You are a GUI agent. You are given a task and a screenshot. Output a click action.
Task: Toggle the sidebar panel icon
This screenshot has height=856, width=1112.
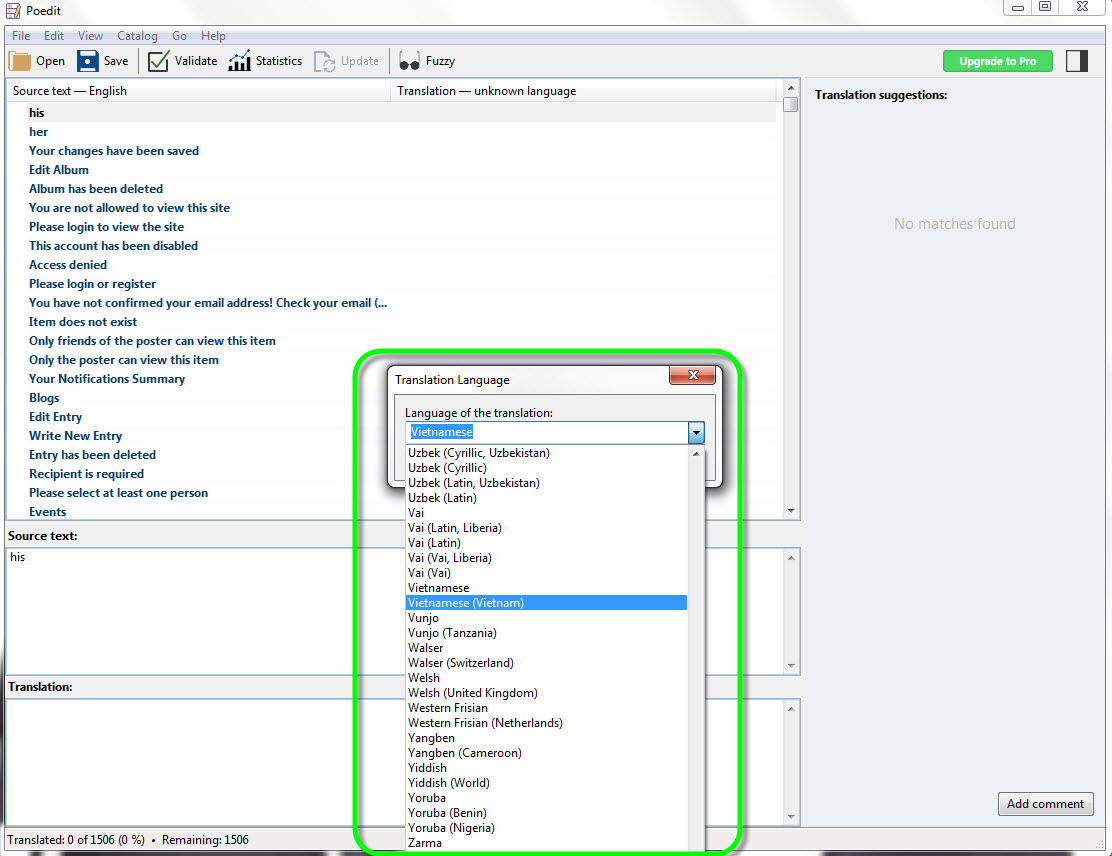point(1076,61)
